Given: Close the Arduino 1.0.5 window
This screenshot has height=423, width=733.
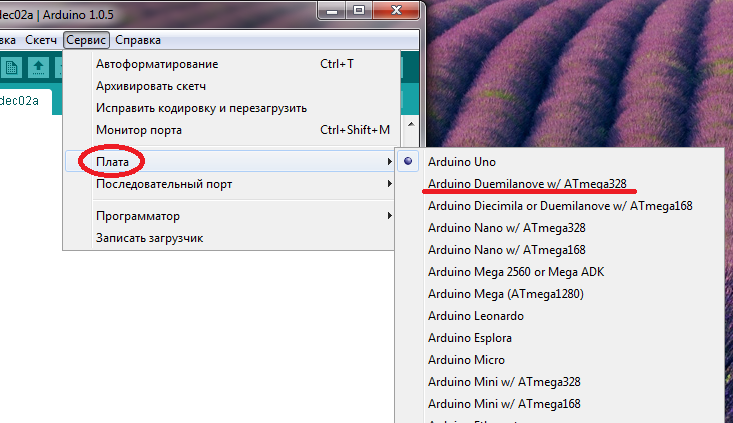Looking at the screenshot, I should click(x=396, y=11).
